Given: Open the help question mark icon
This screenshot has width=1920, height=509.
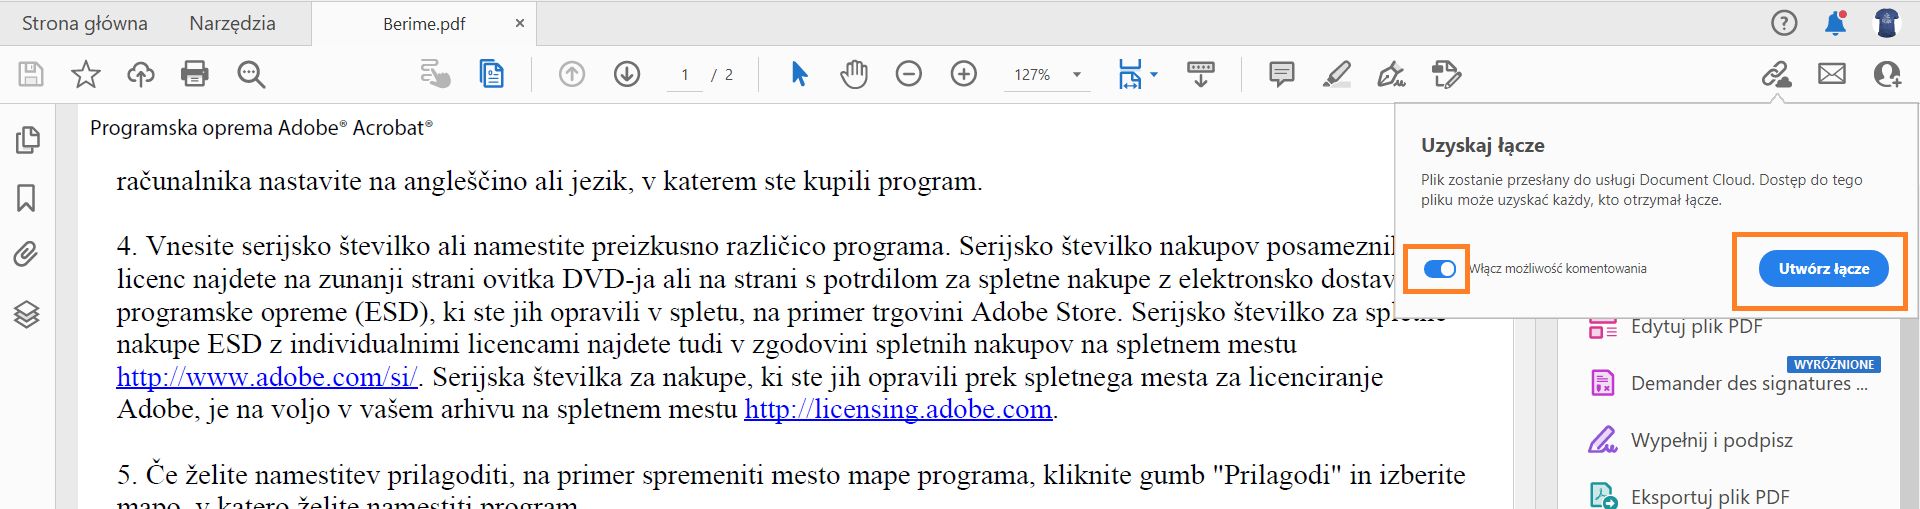Looking at the screenshot, I should point(1784,23).
